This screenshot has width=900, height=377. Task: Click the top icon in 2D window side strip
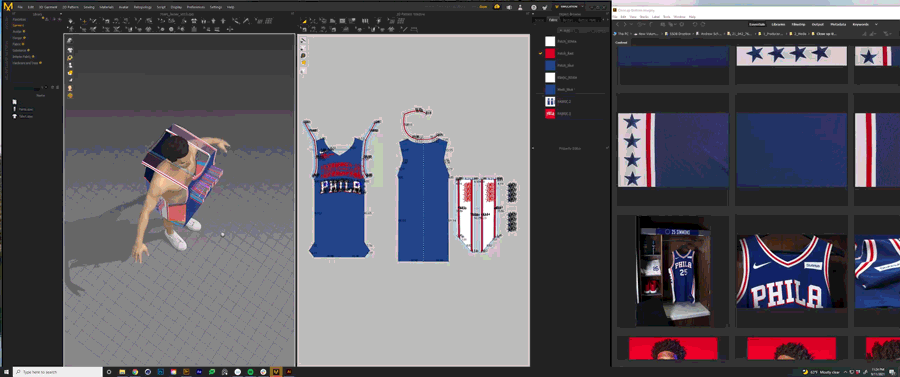tap(303, 41)
